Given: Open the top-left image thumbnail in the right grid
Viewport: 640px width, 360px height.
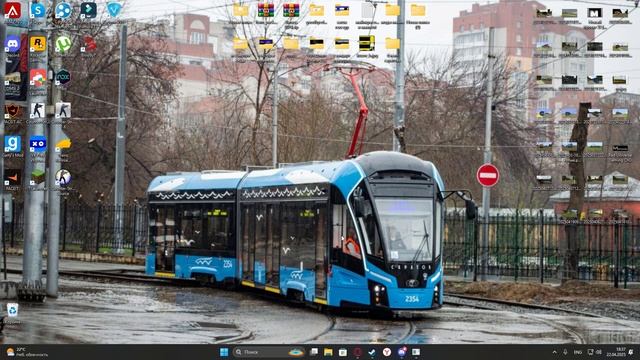Looking at the screenshot, I should [544, 13].
